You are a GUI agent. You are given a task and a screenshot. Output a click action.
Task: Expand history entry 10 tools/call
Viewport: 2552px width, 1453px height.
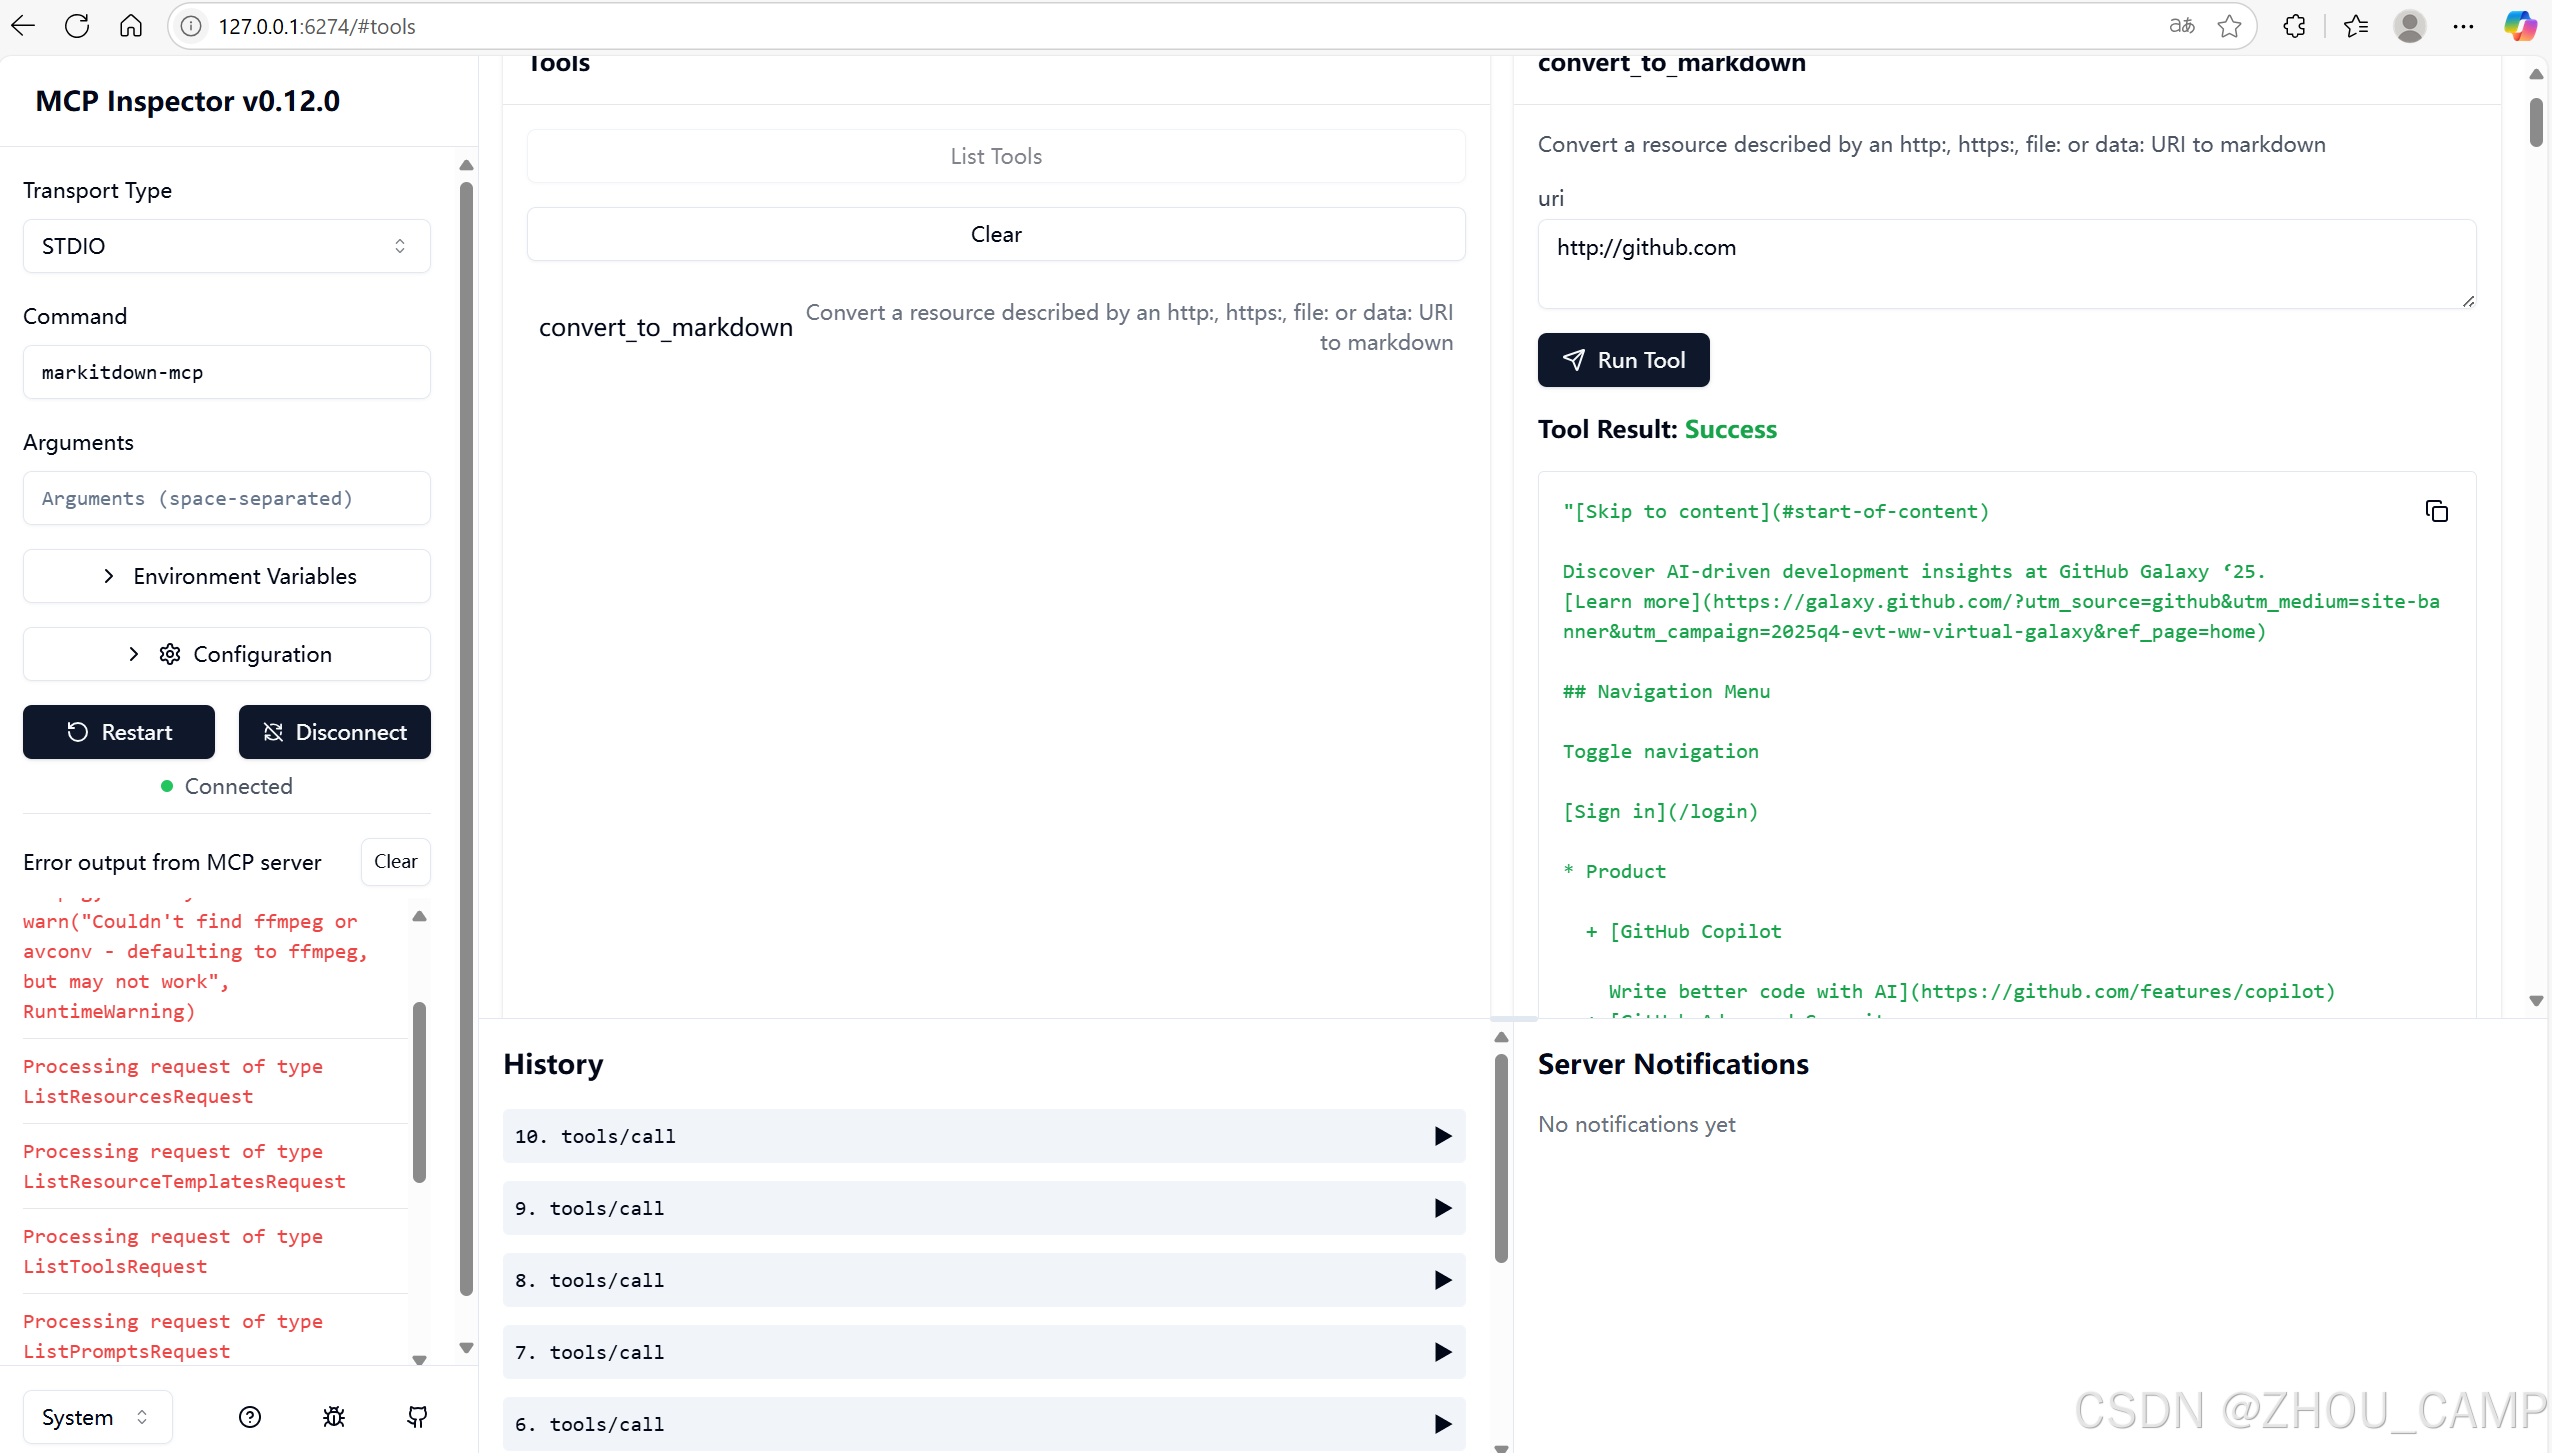click(983, 1136)
